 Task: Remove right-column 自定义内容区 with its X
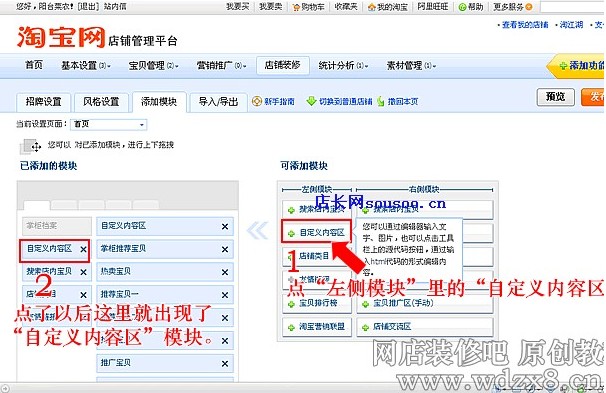tap(225, 227)
